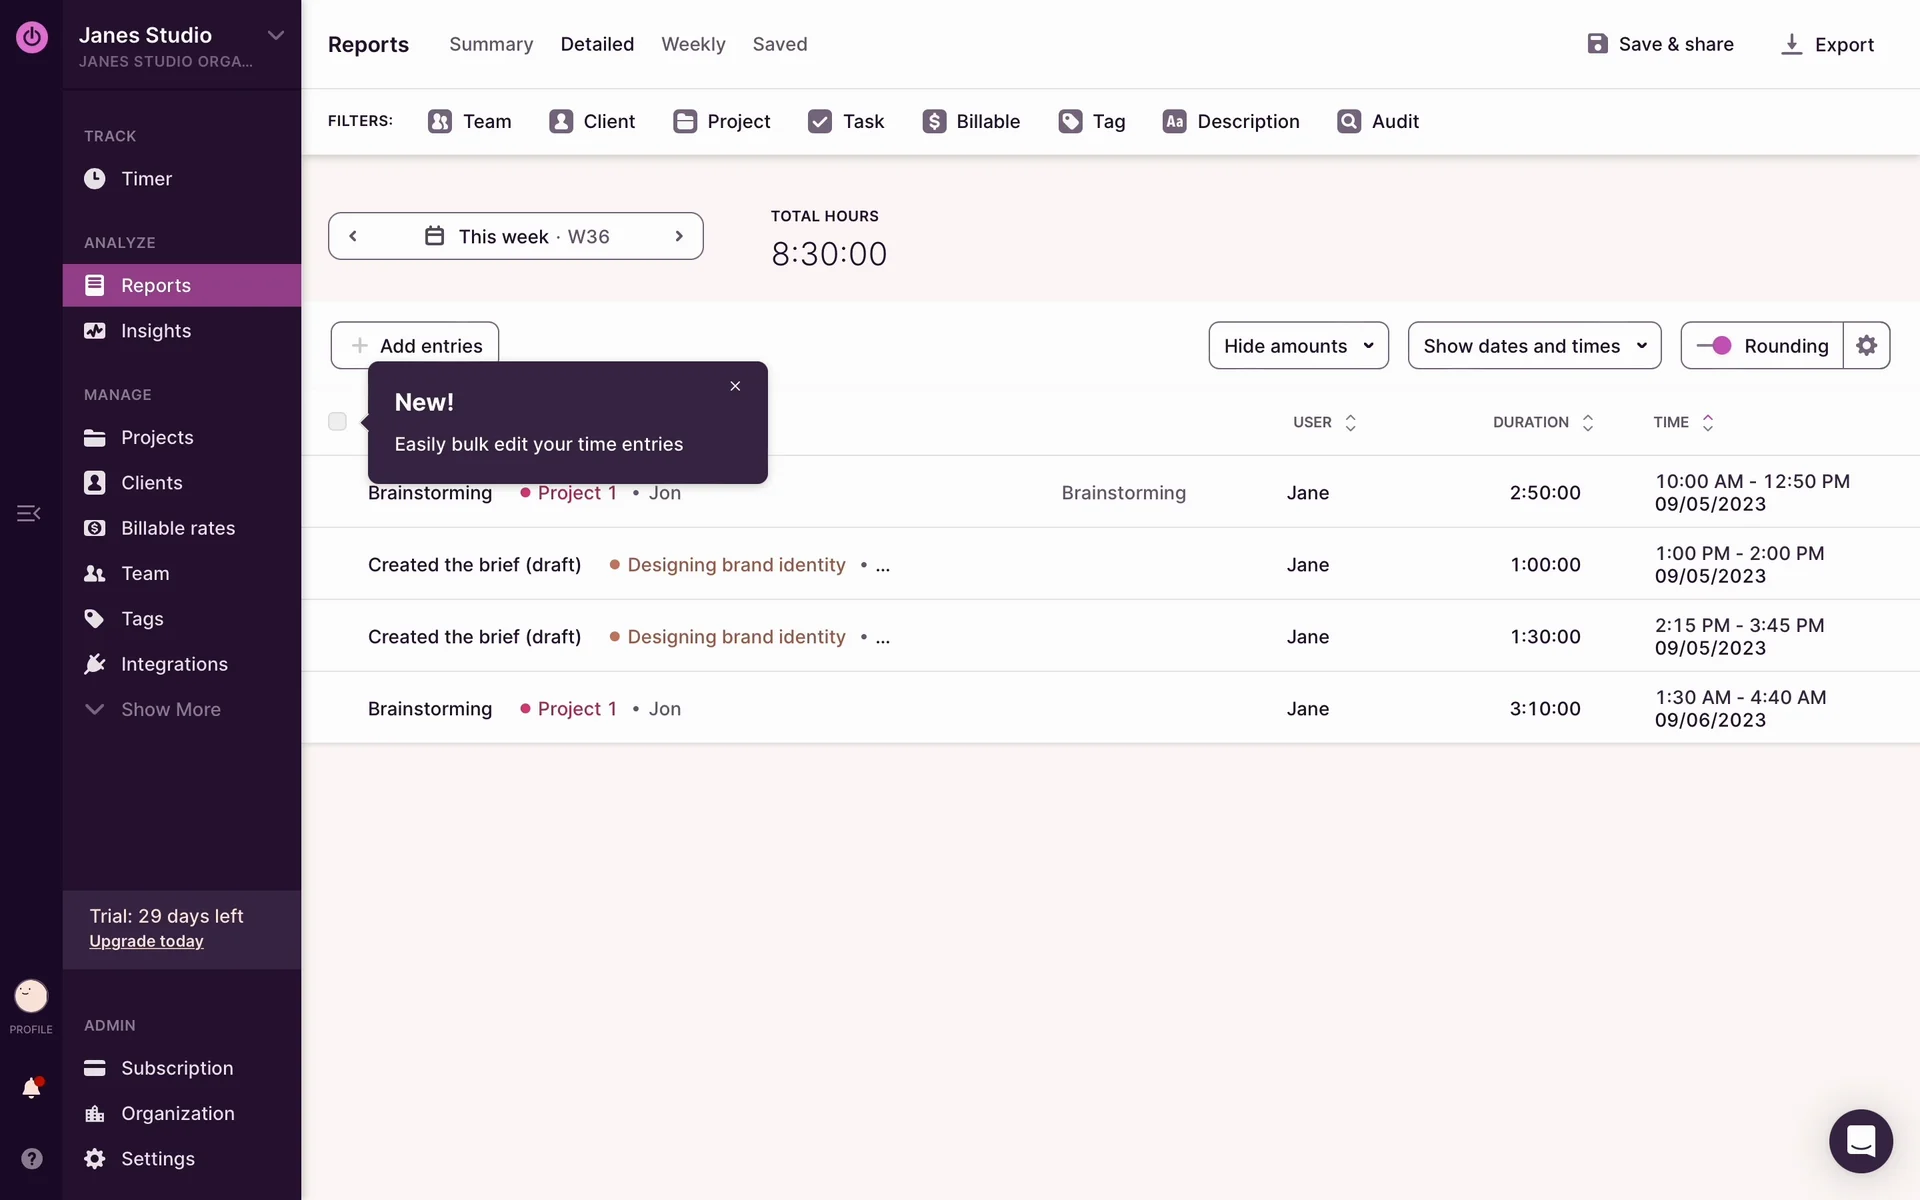Open the Integrations page
Screen dimensions: 1920x1200
click(x=175, y=664)
